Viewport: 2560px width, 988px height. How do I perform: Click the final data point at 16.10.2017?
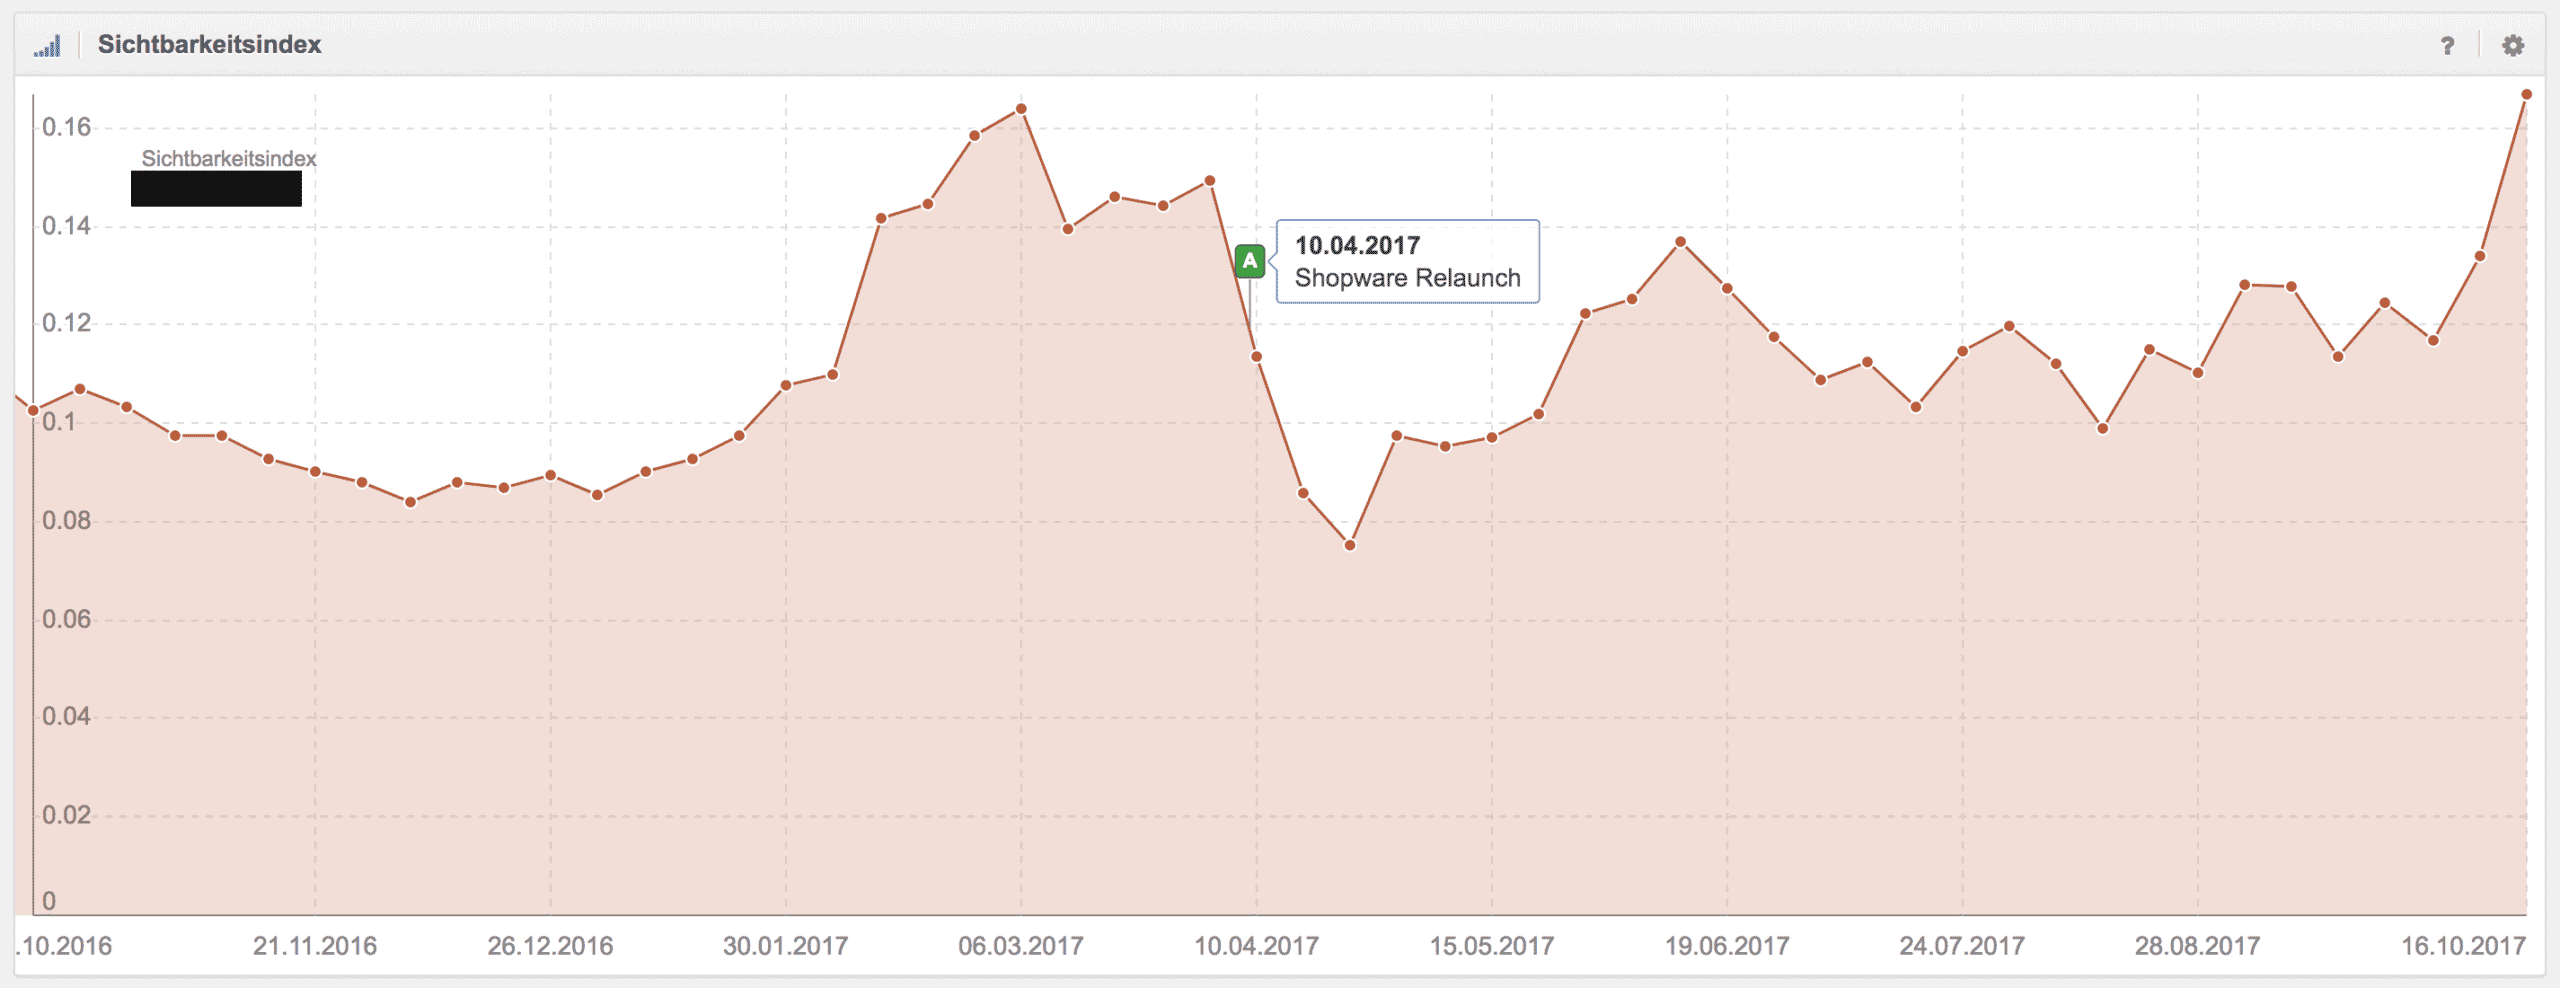coord(2526,95)
